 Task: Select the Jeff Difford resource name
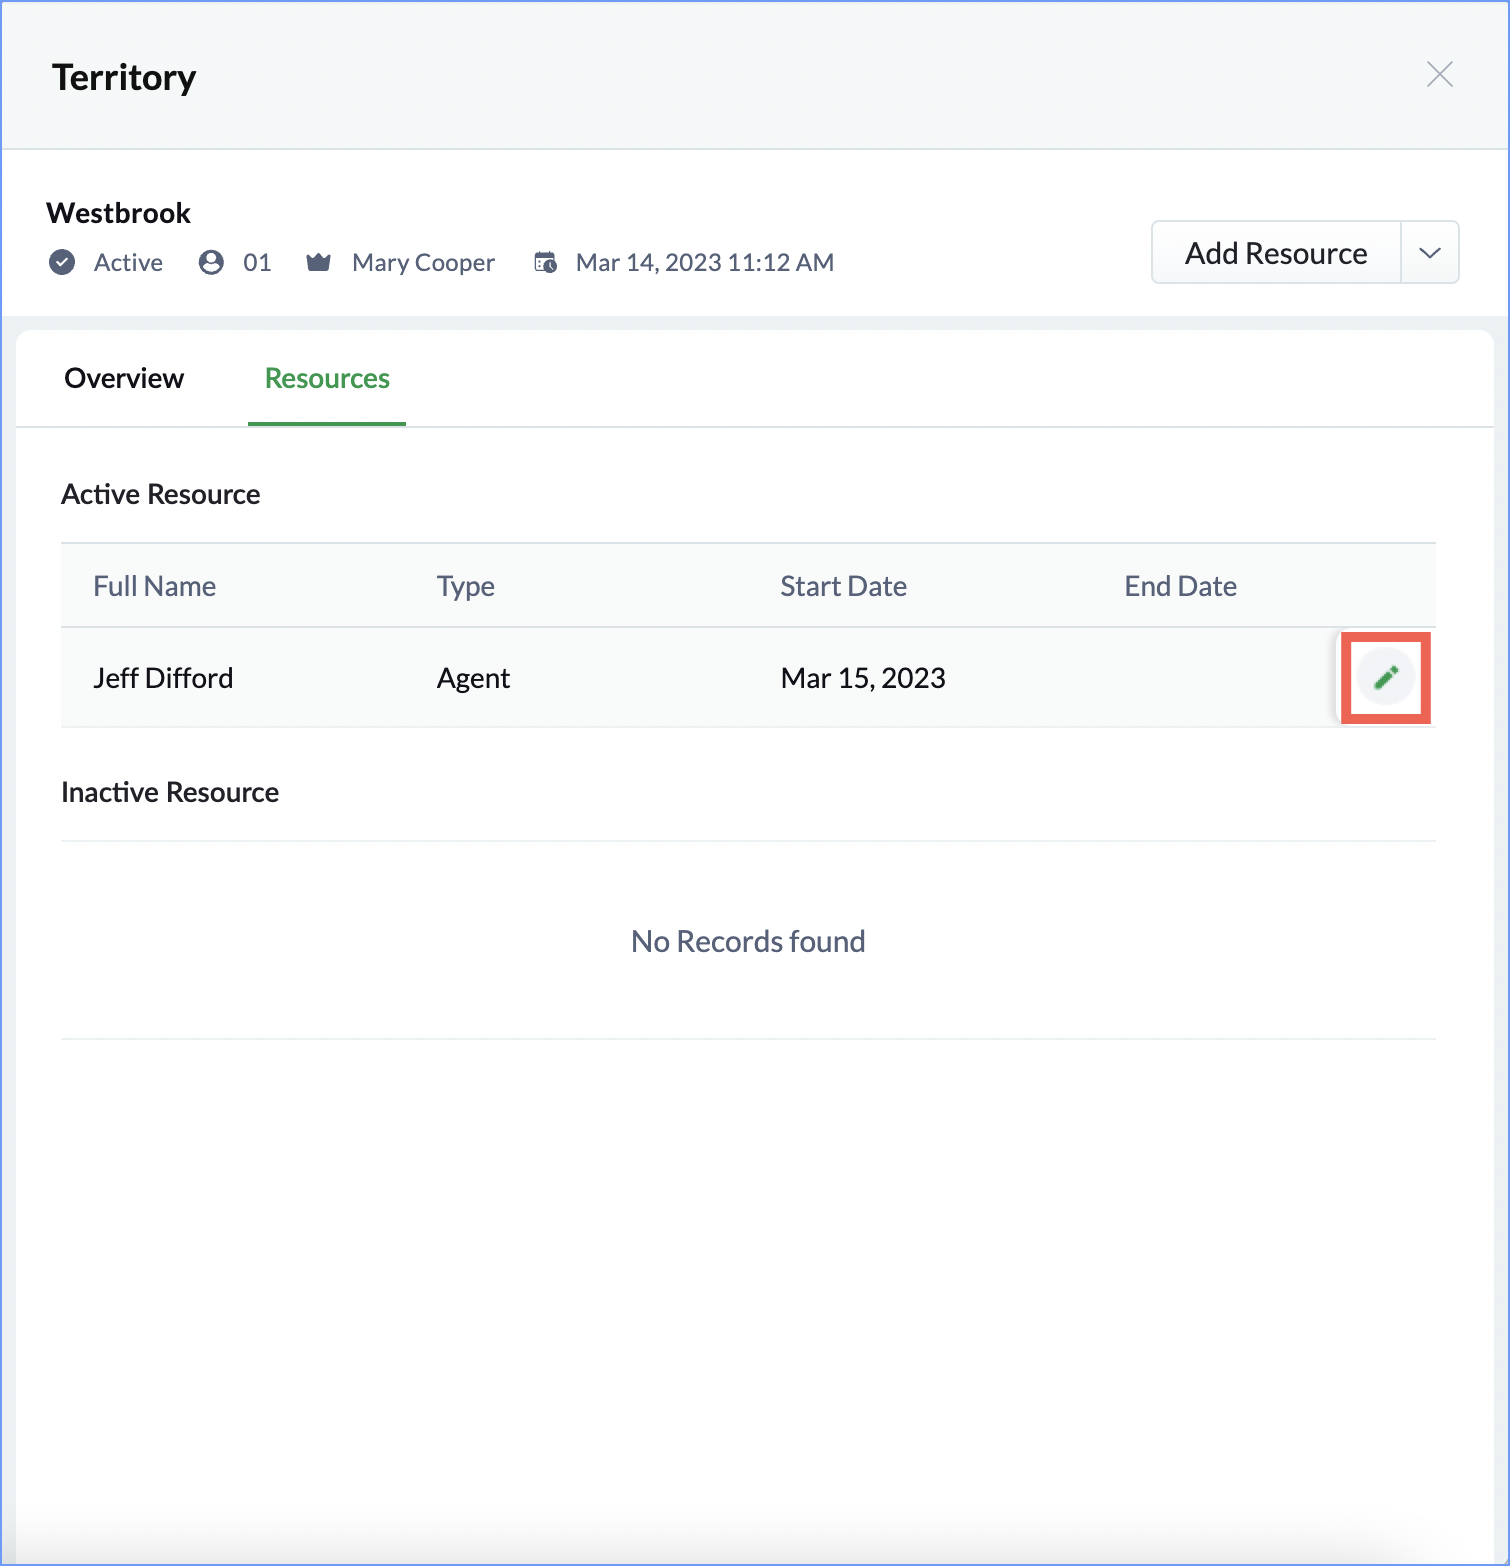click(163, 678)
